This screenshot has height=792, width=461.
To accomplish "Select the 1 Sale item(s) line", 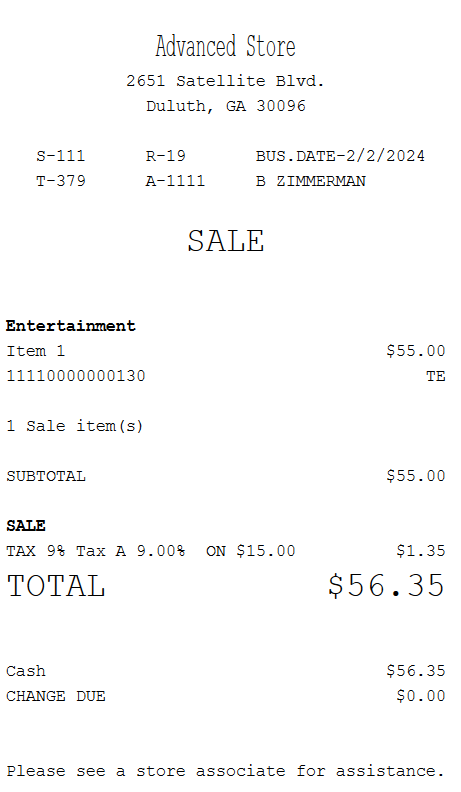I will point(75,426).
